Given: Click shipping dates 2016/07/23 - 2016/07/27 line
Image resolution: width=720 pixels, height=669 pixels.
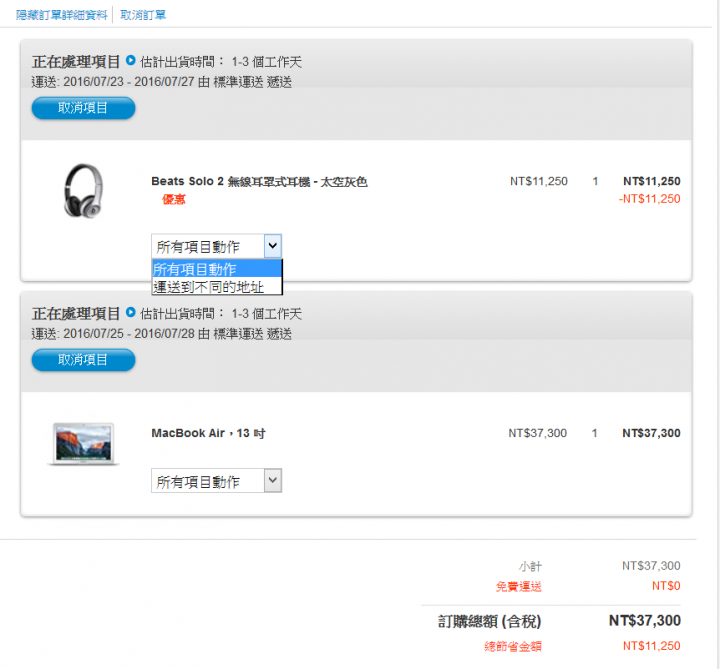Looking at the screenshot, I should click(162, 82).
